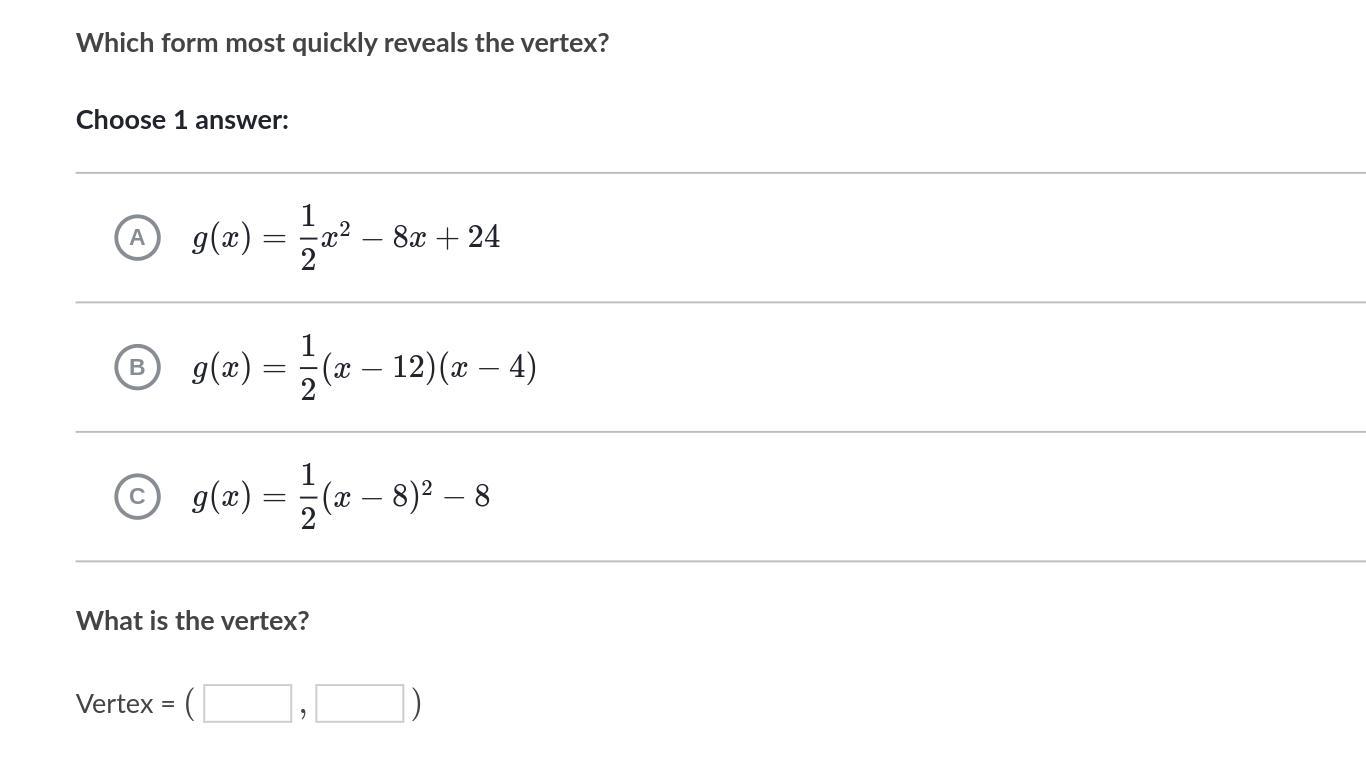Screen dimensions: 1366x768
Task: Select answer choice A radio button
Action: click(x=137, y=237)
